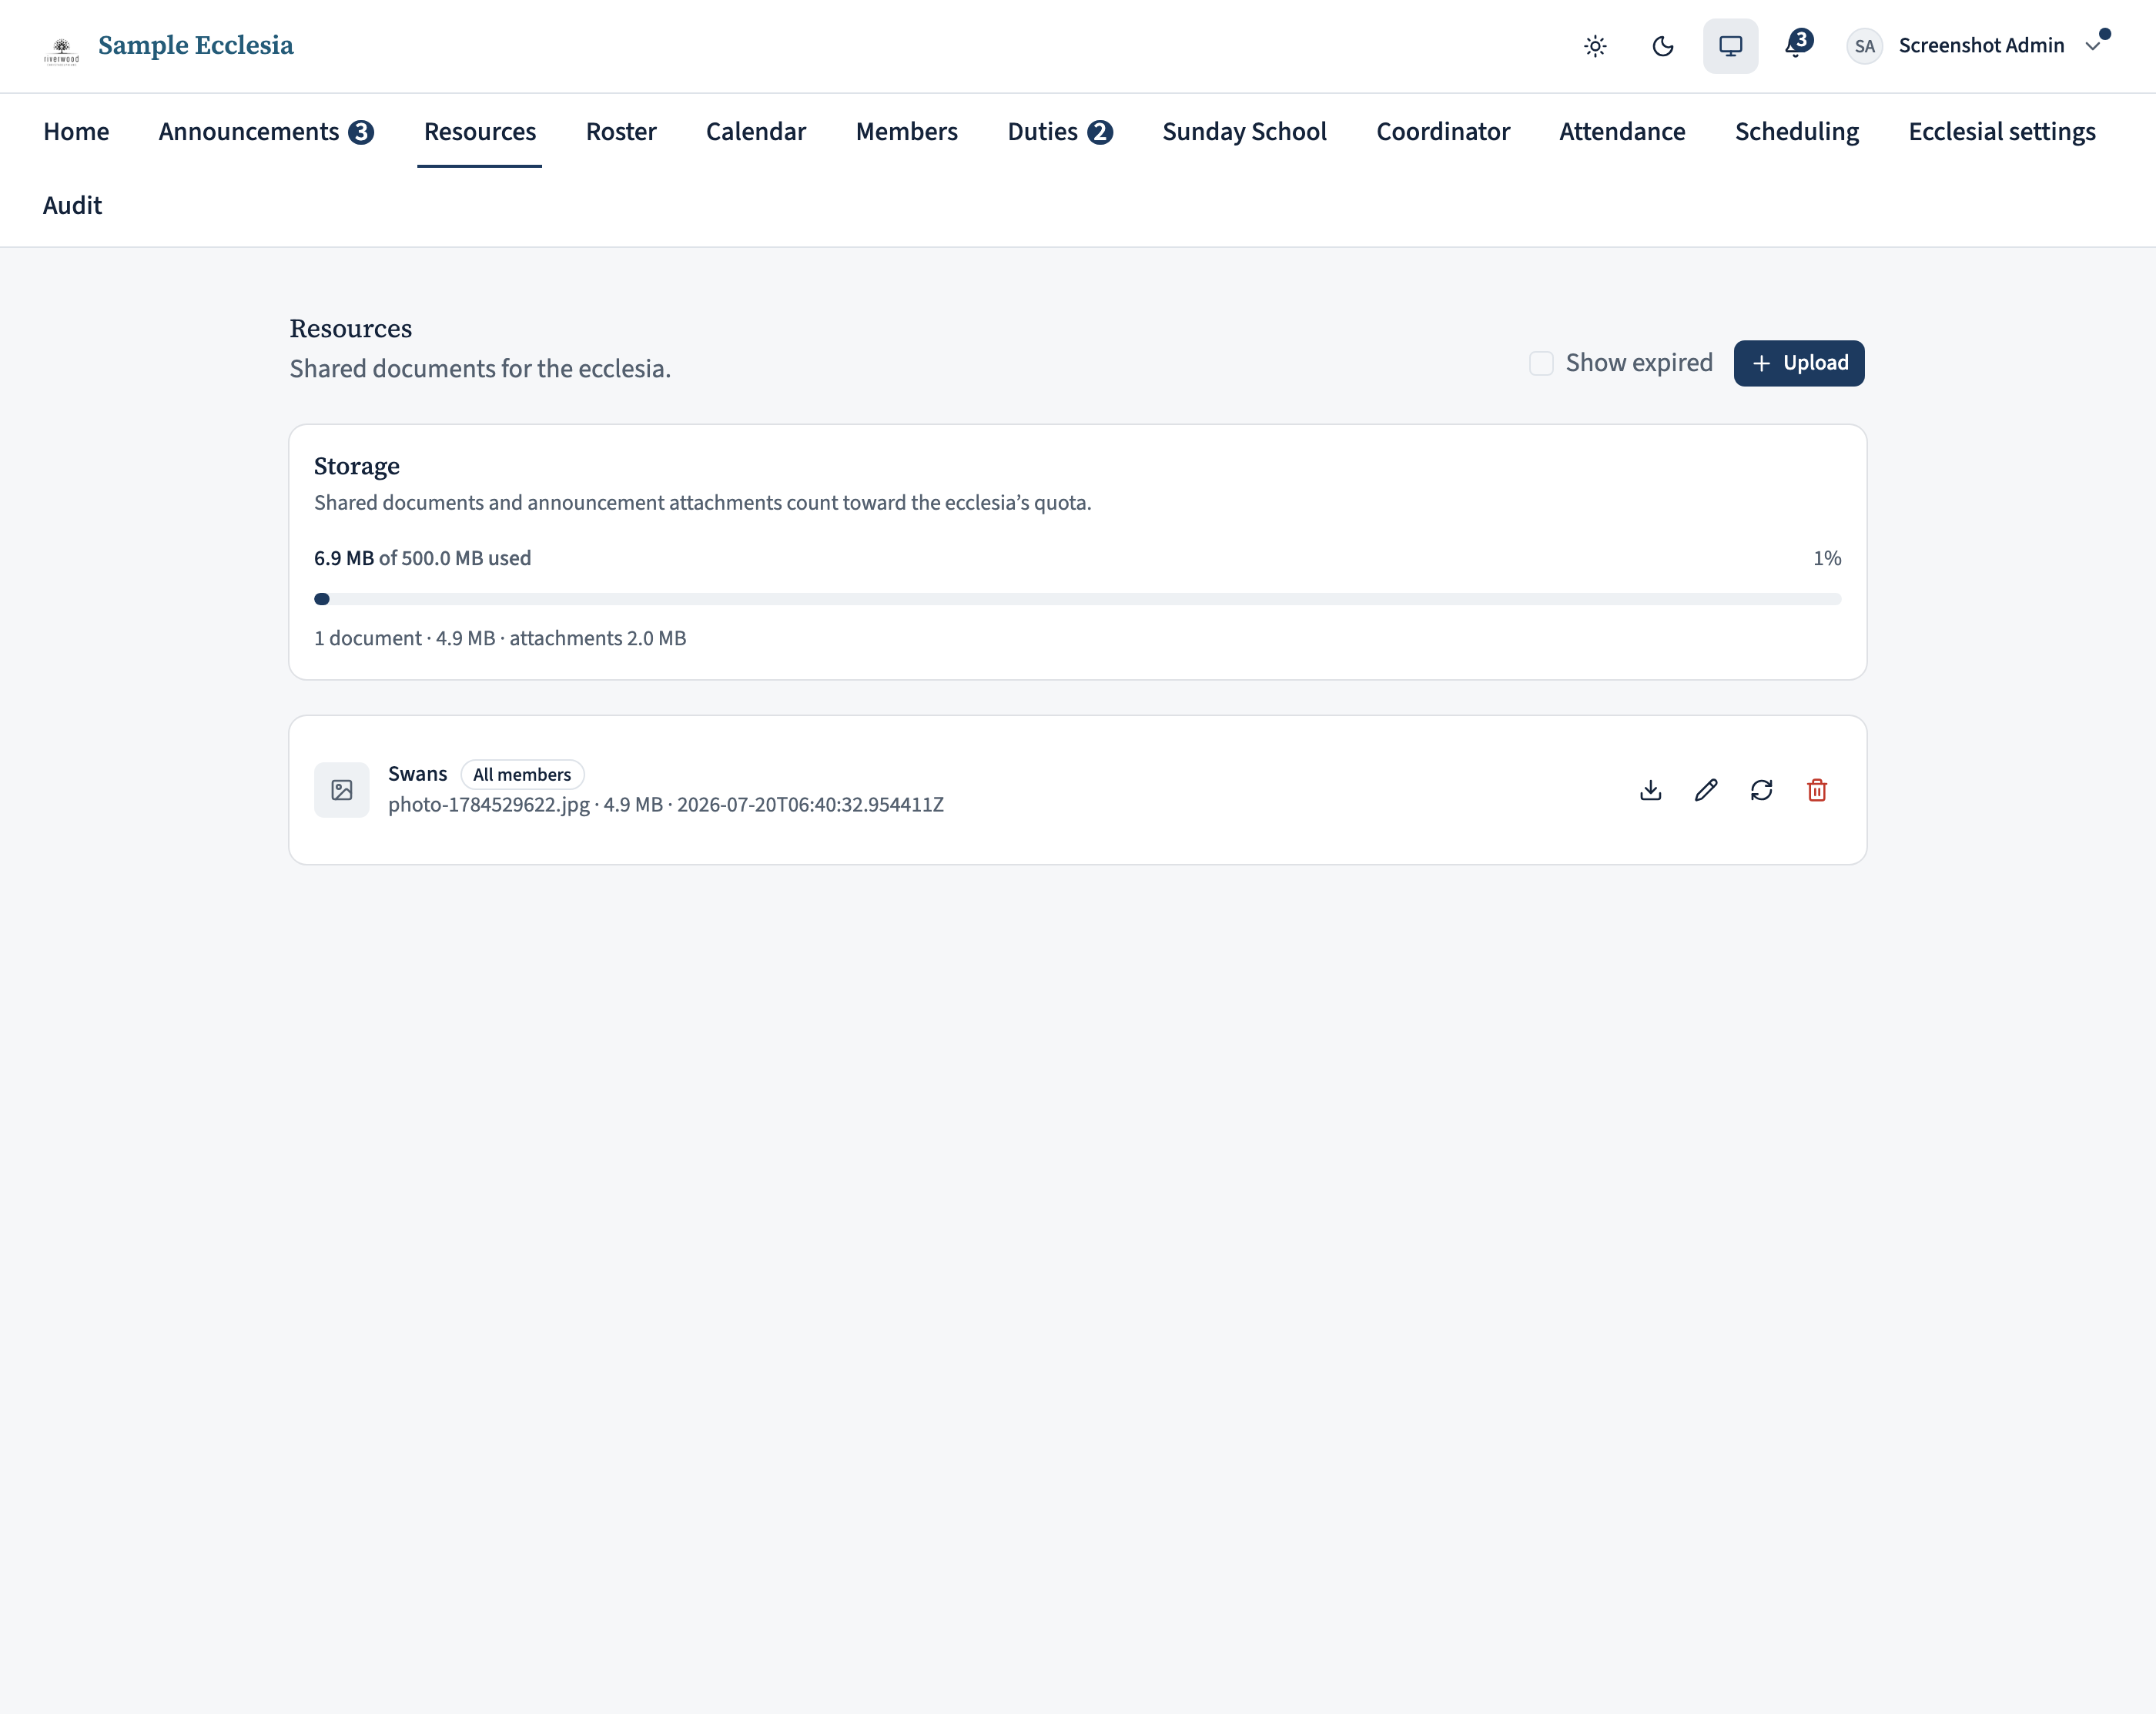2156x1714 pixels.
Task: Switch to dark theme moon icon
Action: tap(1663, 46)
